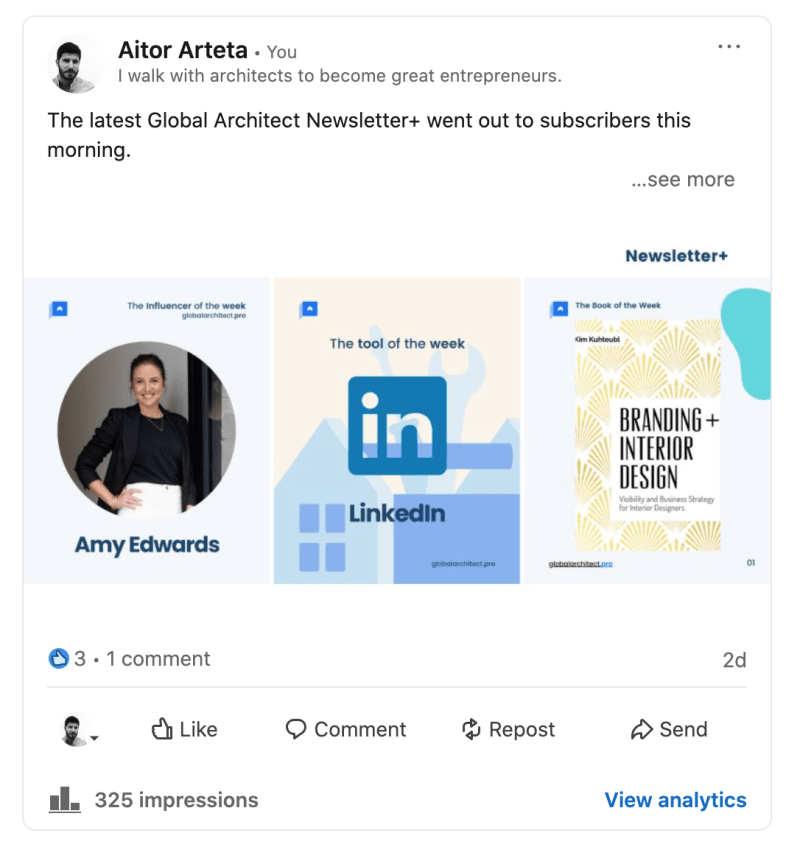Click the Repost arrows icon

pos(471,729)
